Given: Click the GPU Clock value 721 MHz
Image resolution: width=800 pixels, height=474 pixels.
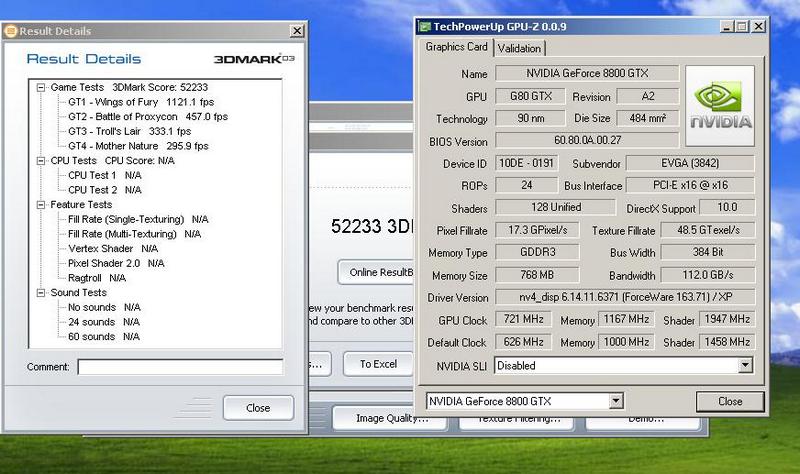Looking at the screenshot, I should coord(523,319).
